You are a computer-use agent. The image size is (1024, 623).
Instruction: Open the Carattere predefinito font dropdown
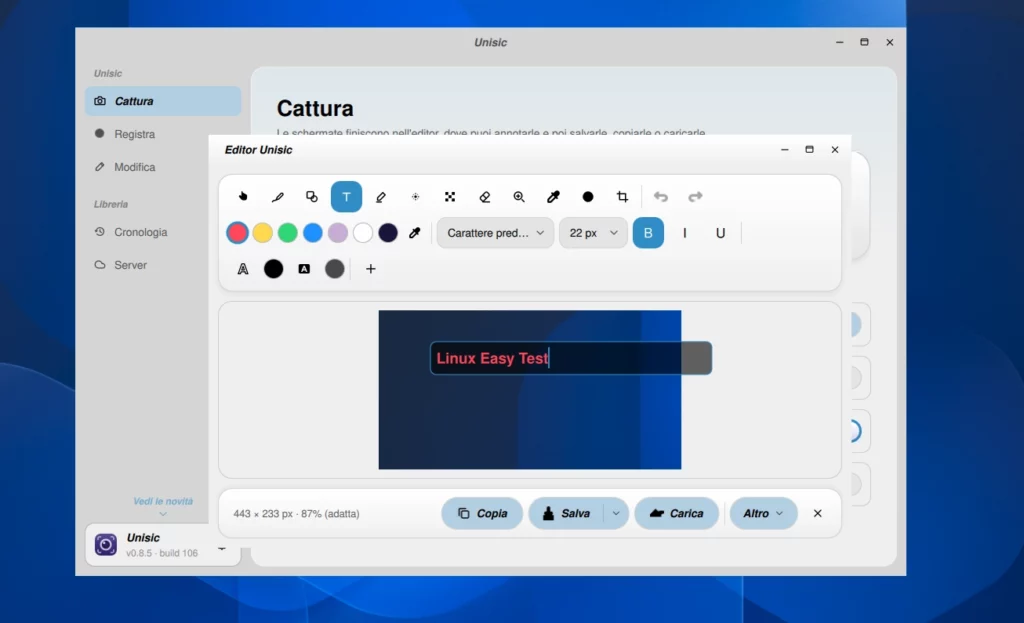point(495,232)
